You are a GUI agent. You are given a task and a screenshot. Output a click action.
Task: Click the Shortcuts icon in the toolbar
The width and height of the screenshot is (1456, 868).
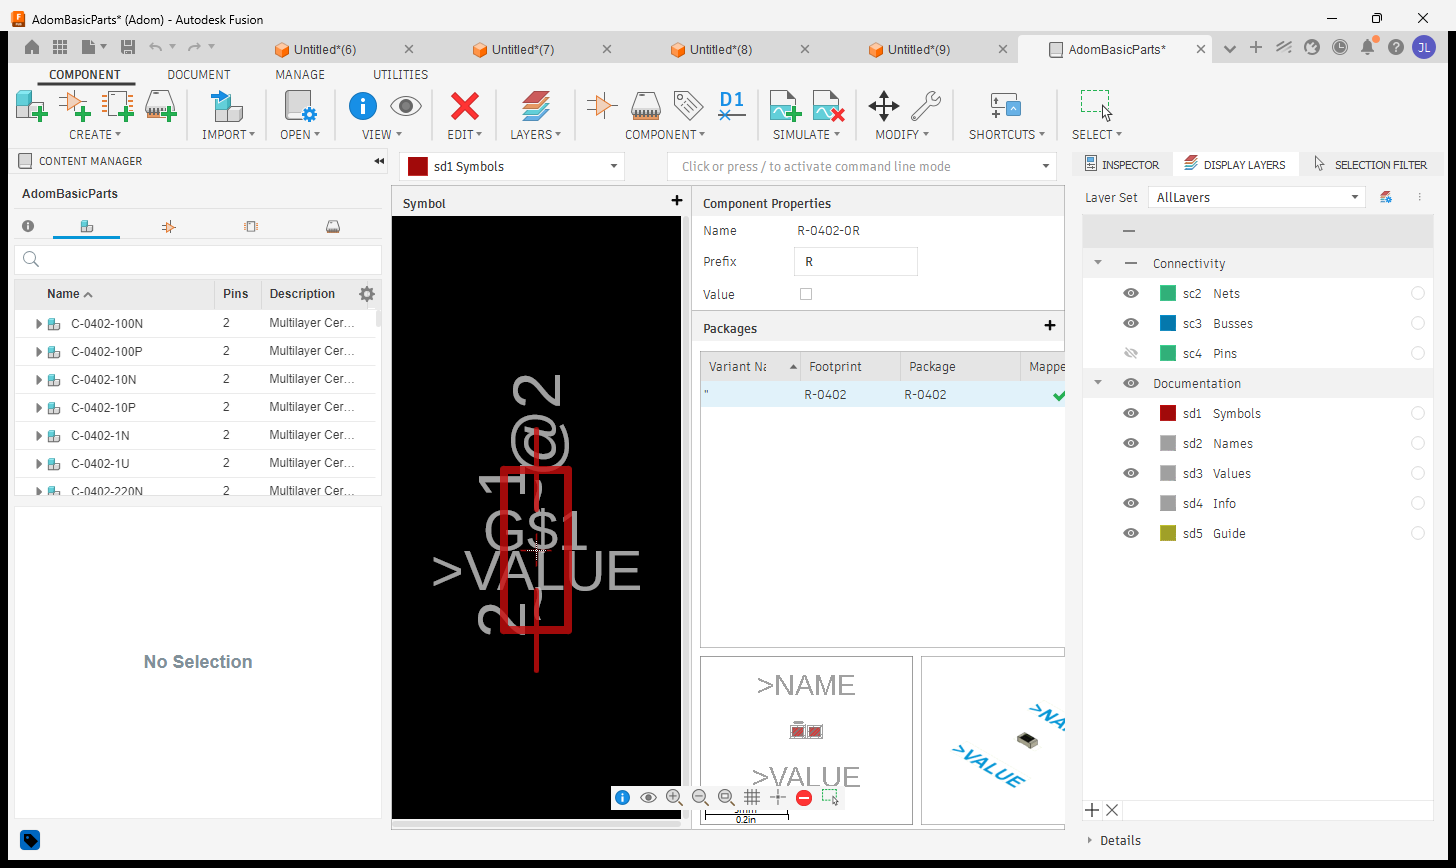[x=1005, y=105]
